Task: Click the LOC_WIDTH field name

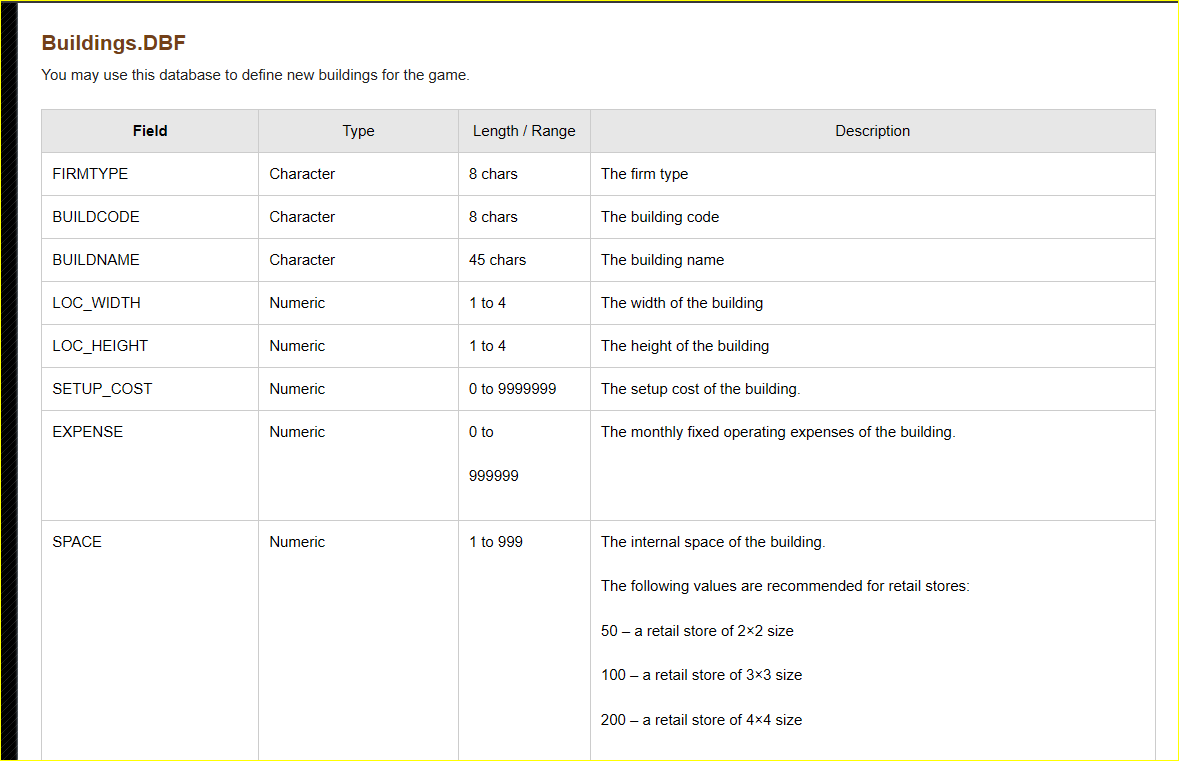Action: tap(96, 303)
